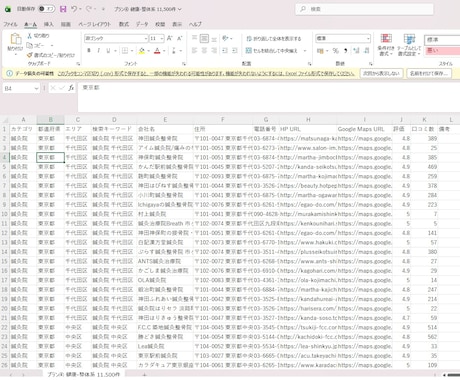Open the ファイル (File) menu
Viewport: 460px width, 380px height.
point(10,24)
